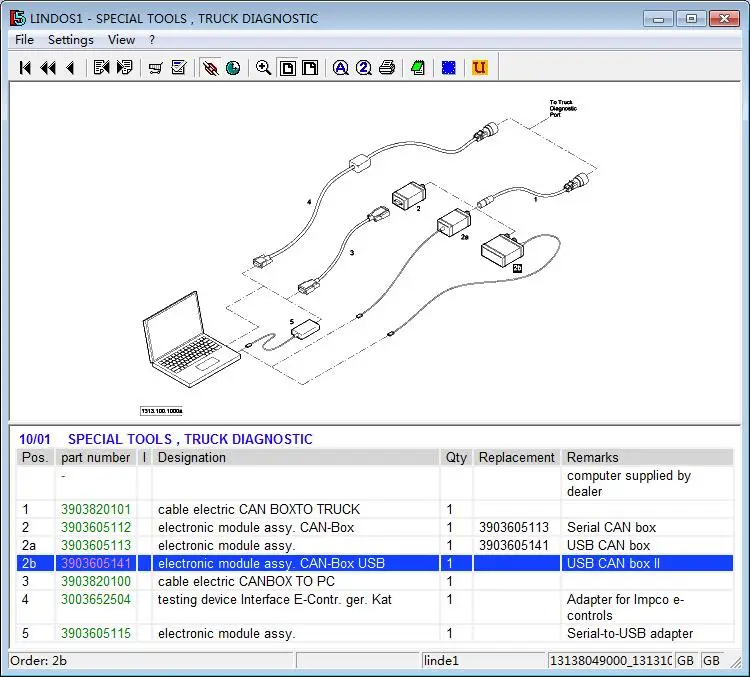Click highlighted part number 3903605141
Viewport: 750px width, 677px height.
click(96, 563)
